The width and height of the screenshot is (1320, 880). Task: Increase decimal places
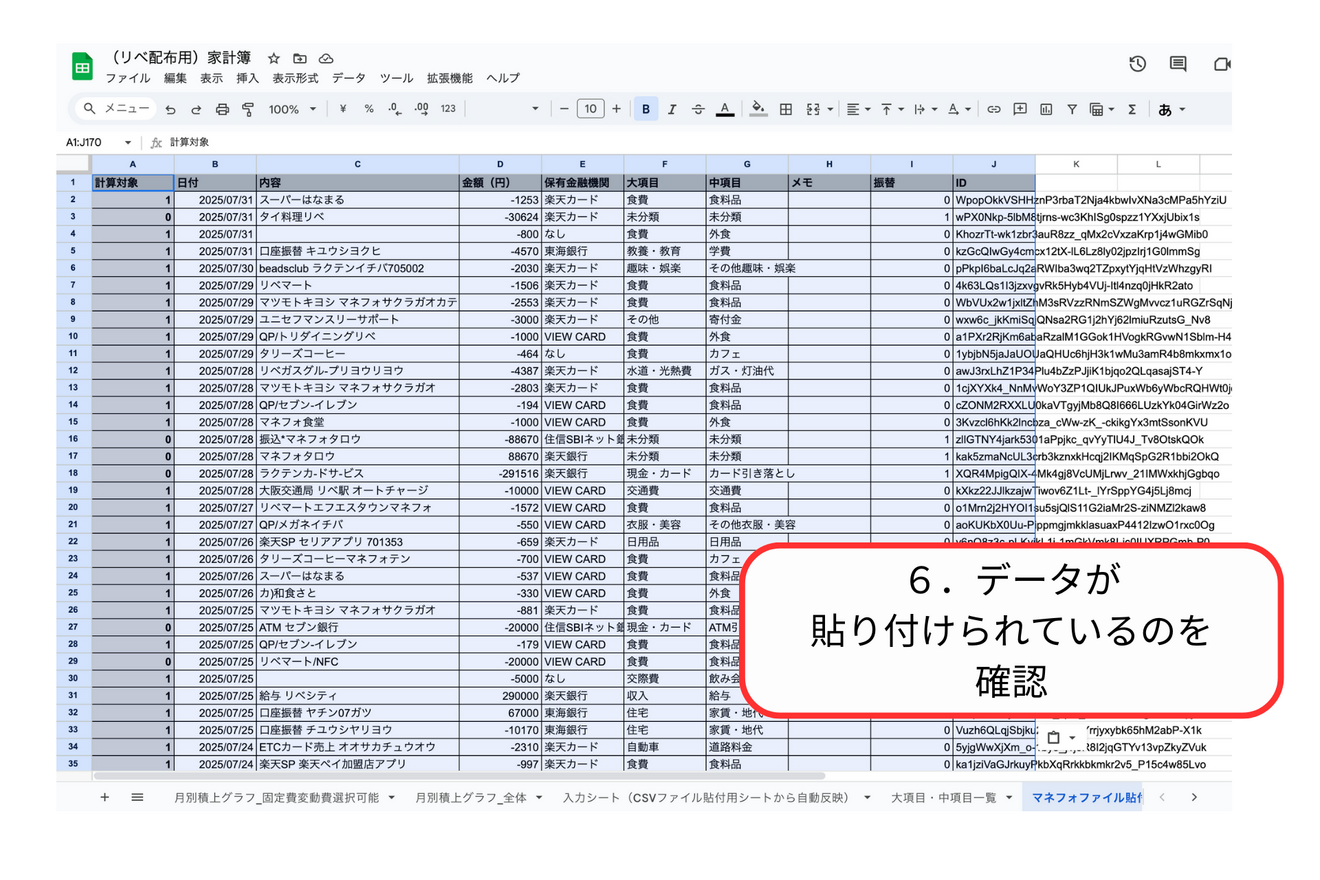click(421, 109)
